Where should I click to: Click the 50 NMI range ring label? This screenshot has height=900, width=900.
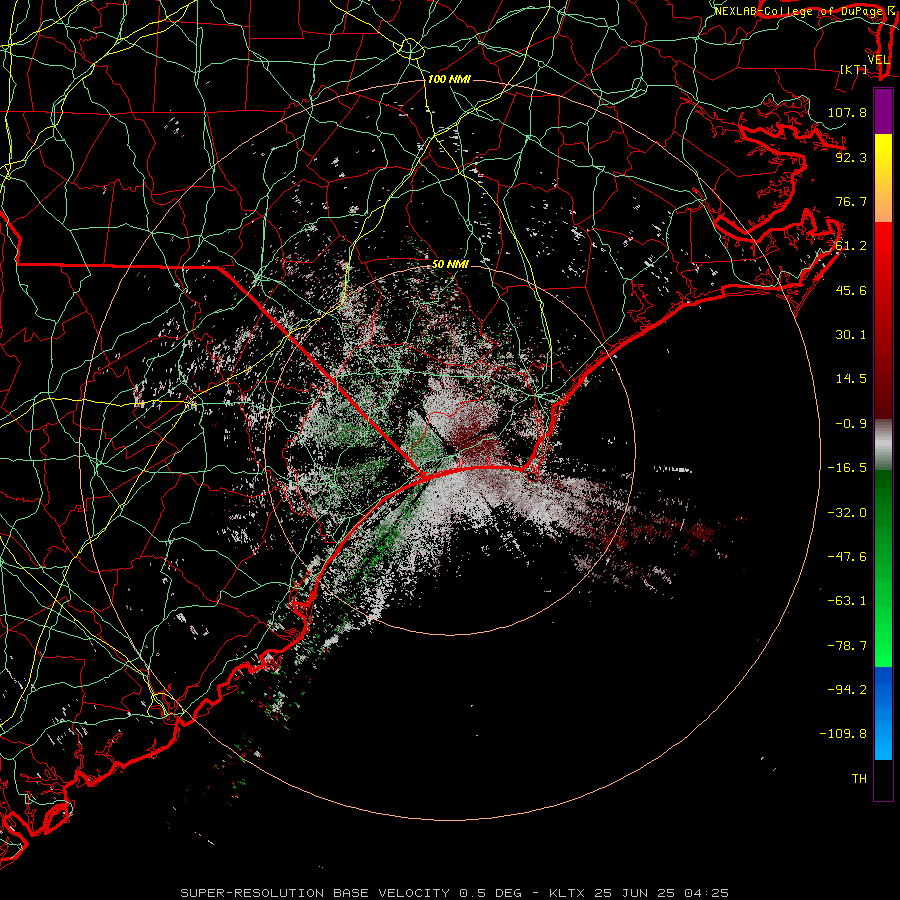point(450,265)
